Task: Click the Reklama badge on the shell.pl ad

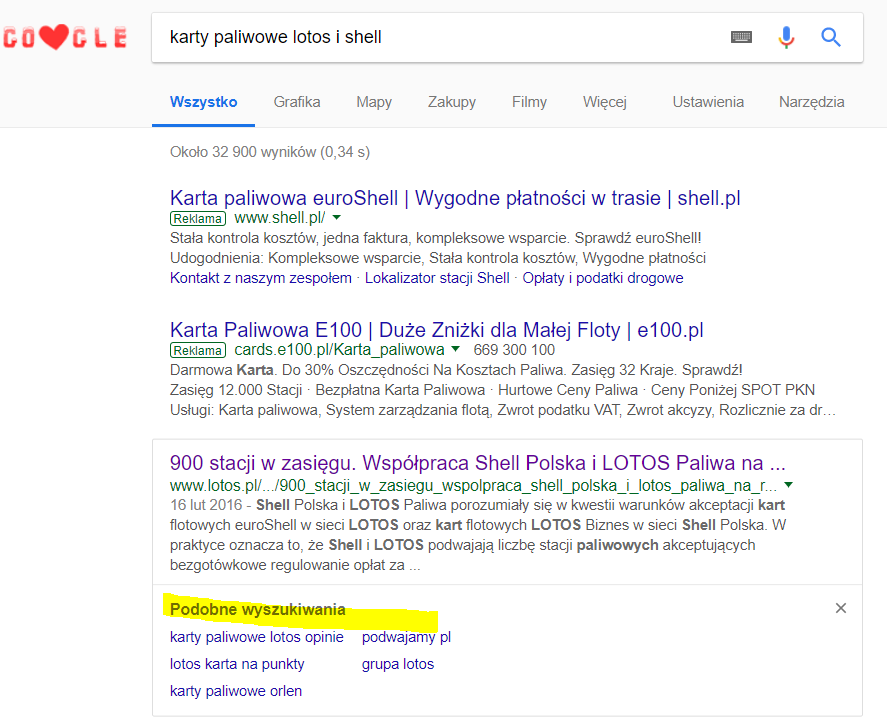Action: pos(198,218)
